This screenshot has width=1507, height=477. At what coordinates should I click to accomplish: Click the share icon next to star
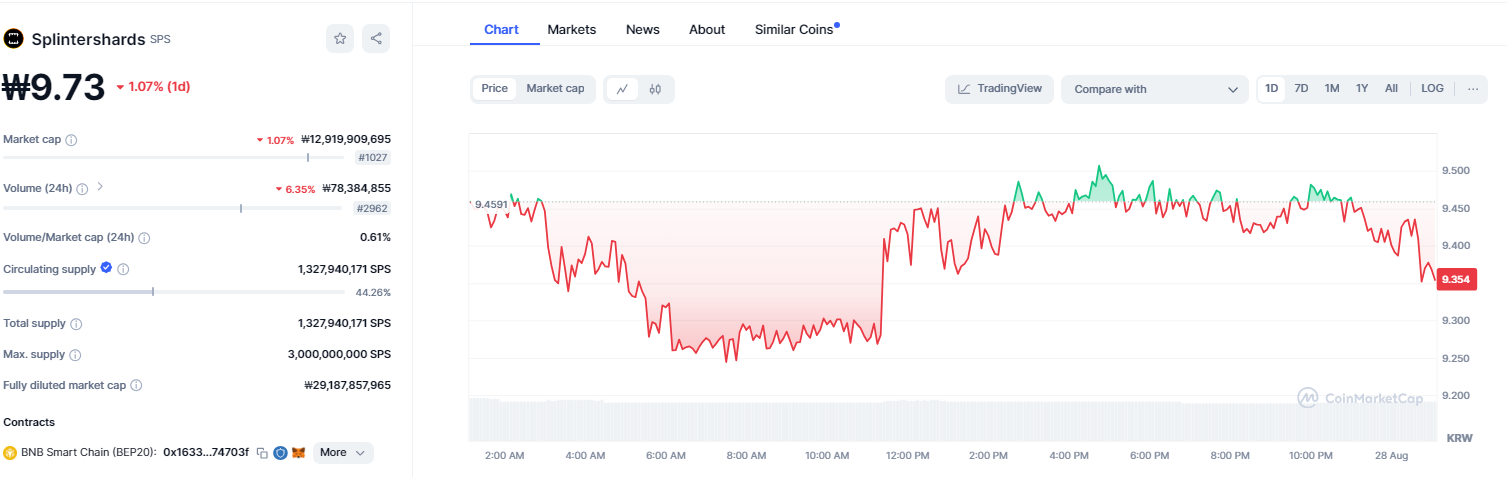(376, 39)
